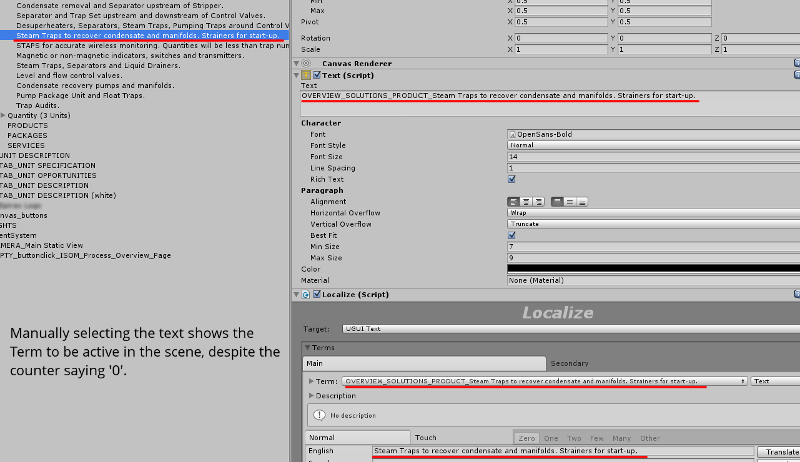Select the Zero plural form button

527,438
